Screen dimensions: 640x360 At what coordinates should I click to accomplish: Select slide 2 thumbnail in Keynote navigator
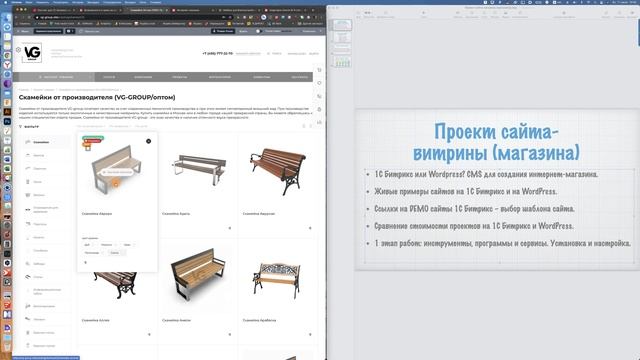pos(342,38)
